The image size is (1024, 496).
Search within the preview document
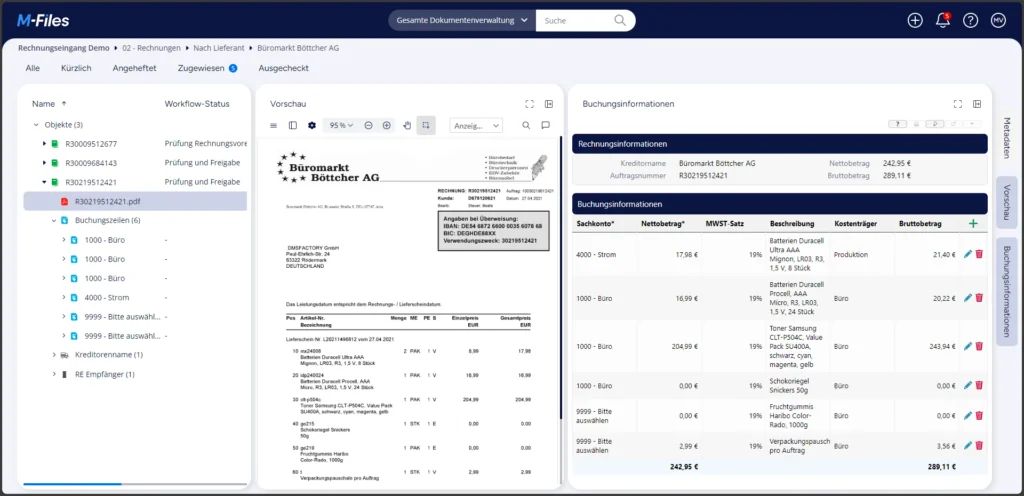click(x=526, y=125)
